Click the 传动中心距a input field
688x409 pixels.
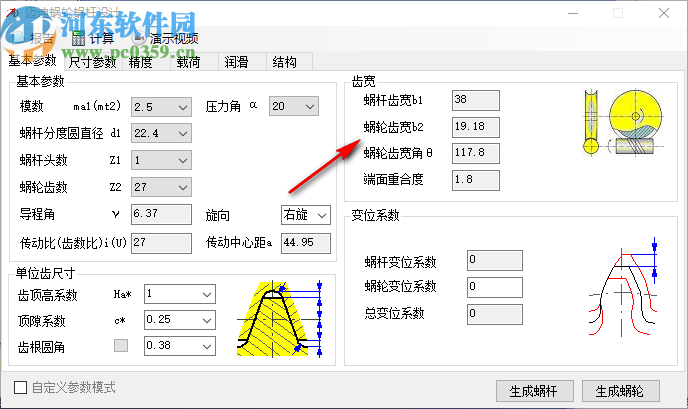point(306,243)
